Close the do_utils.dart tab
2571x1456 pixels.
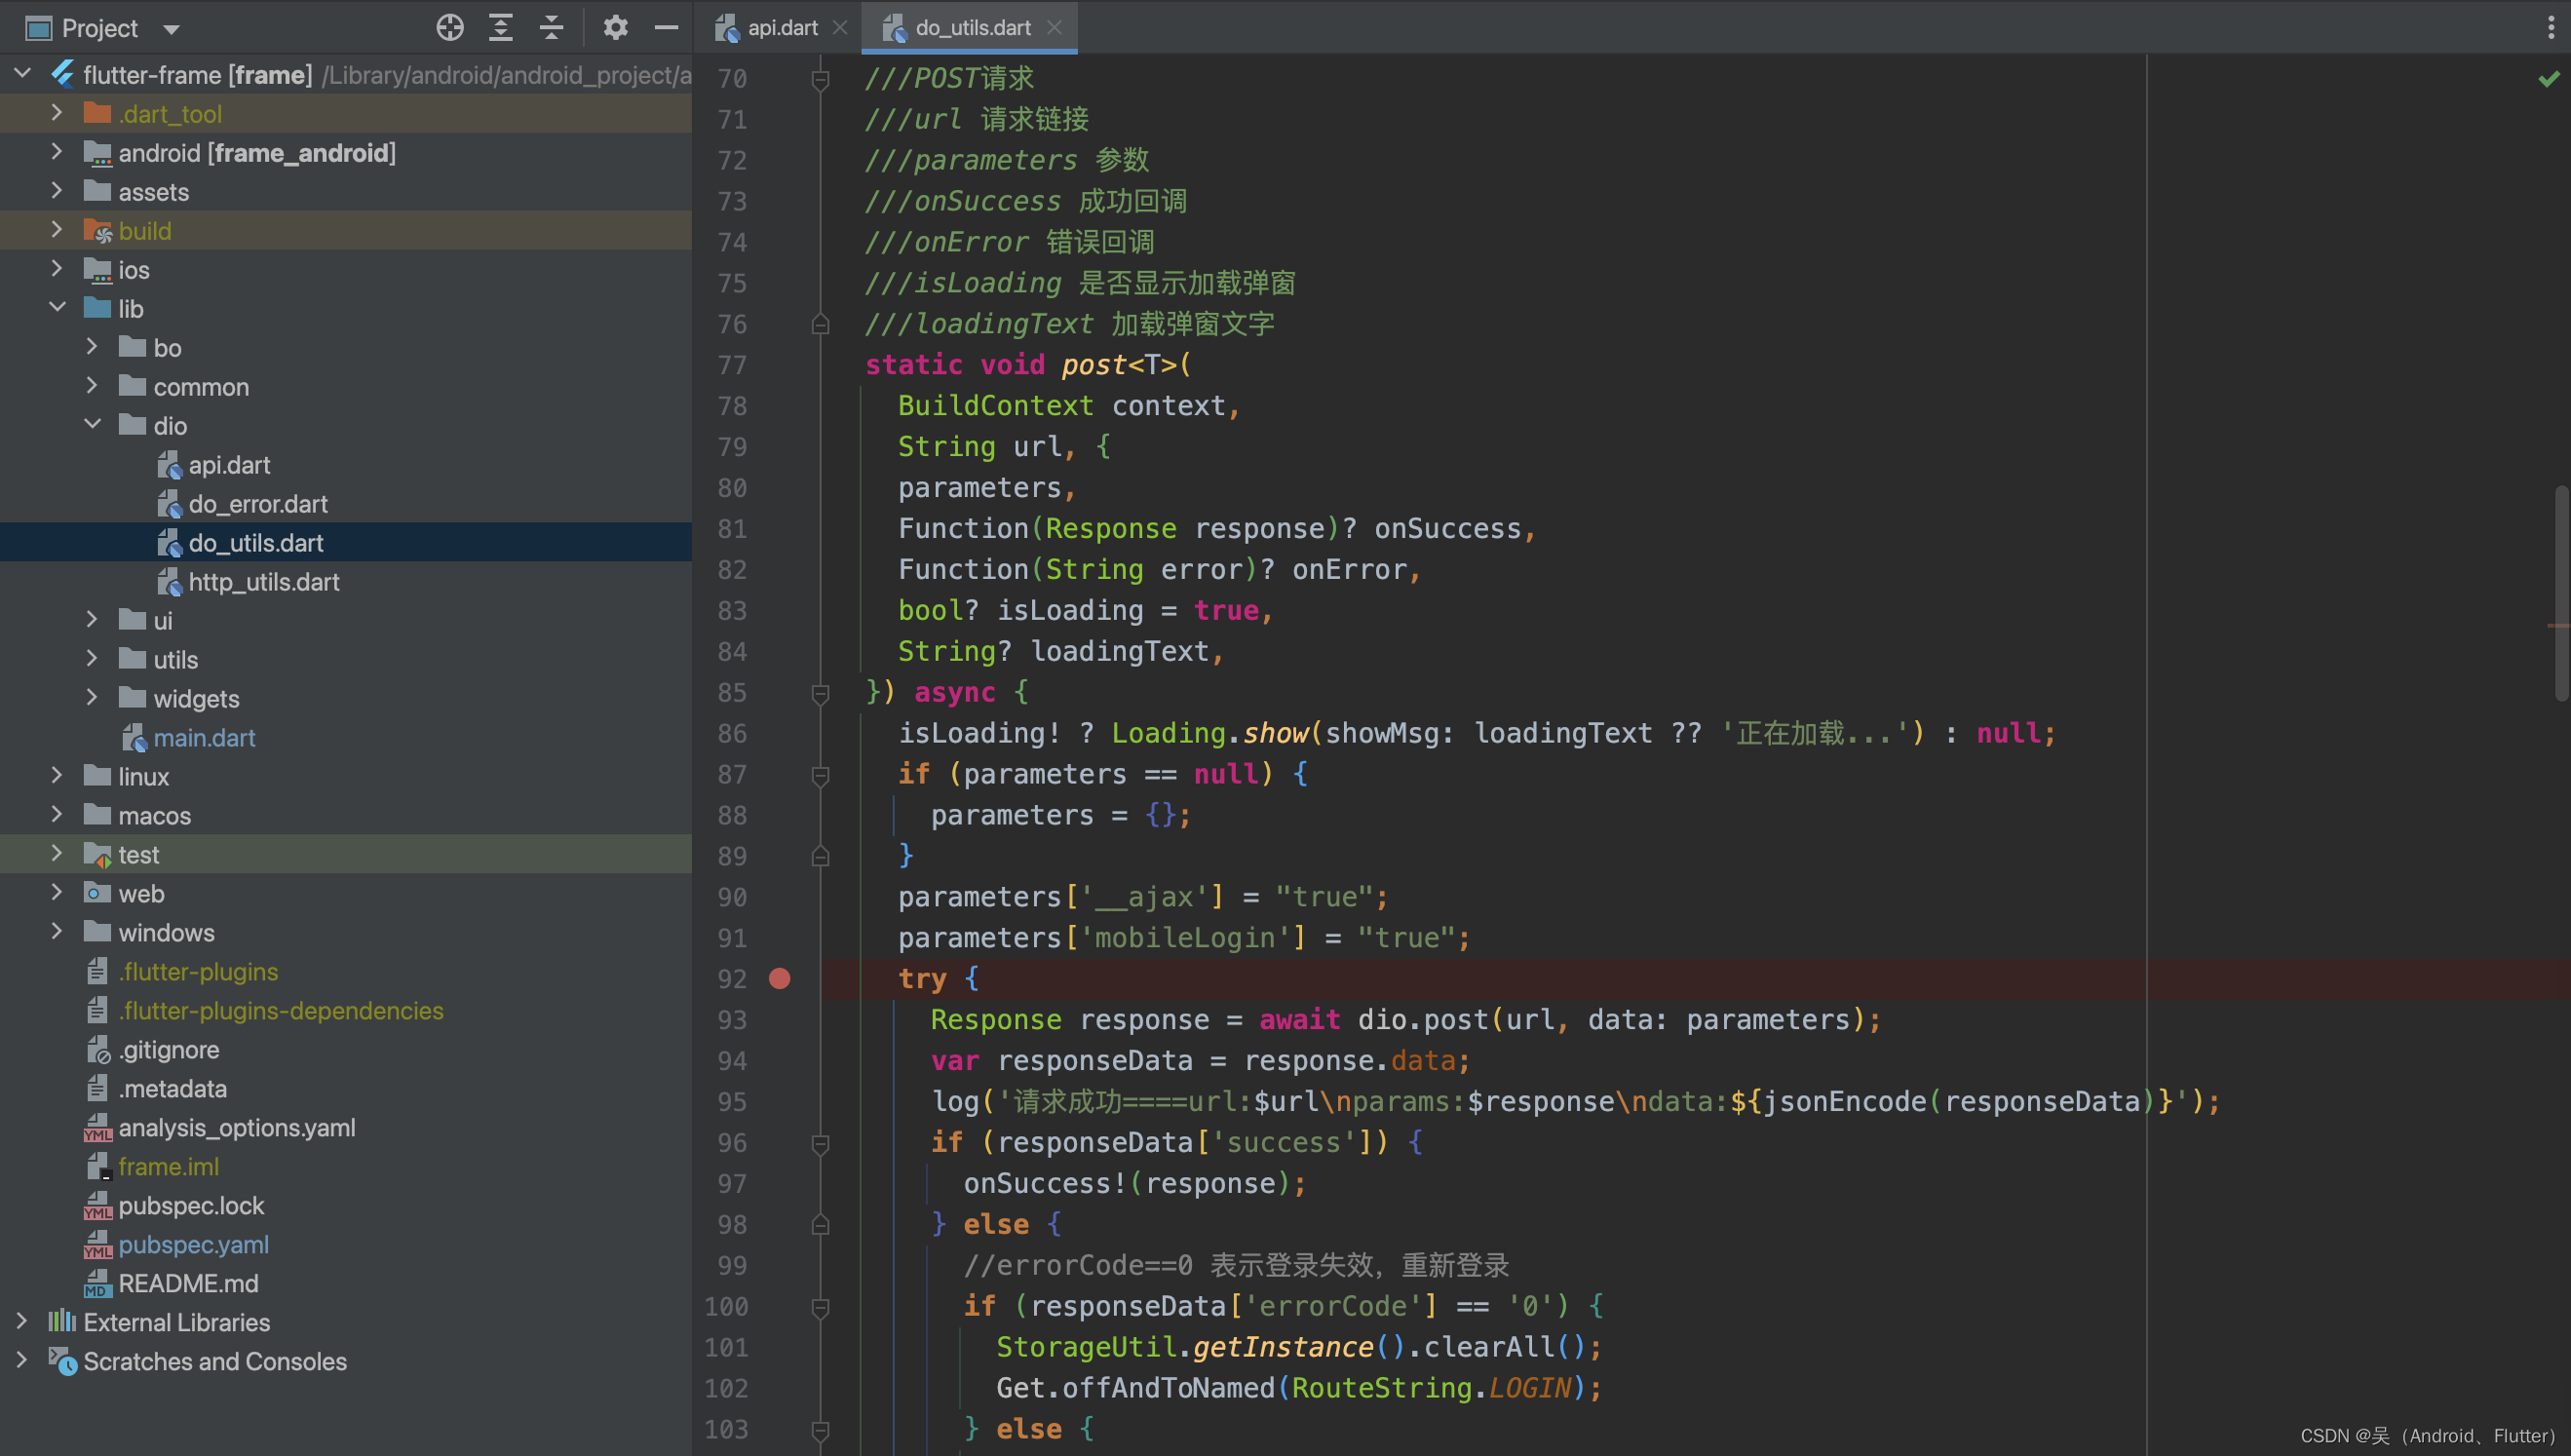point(1054,27)
